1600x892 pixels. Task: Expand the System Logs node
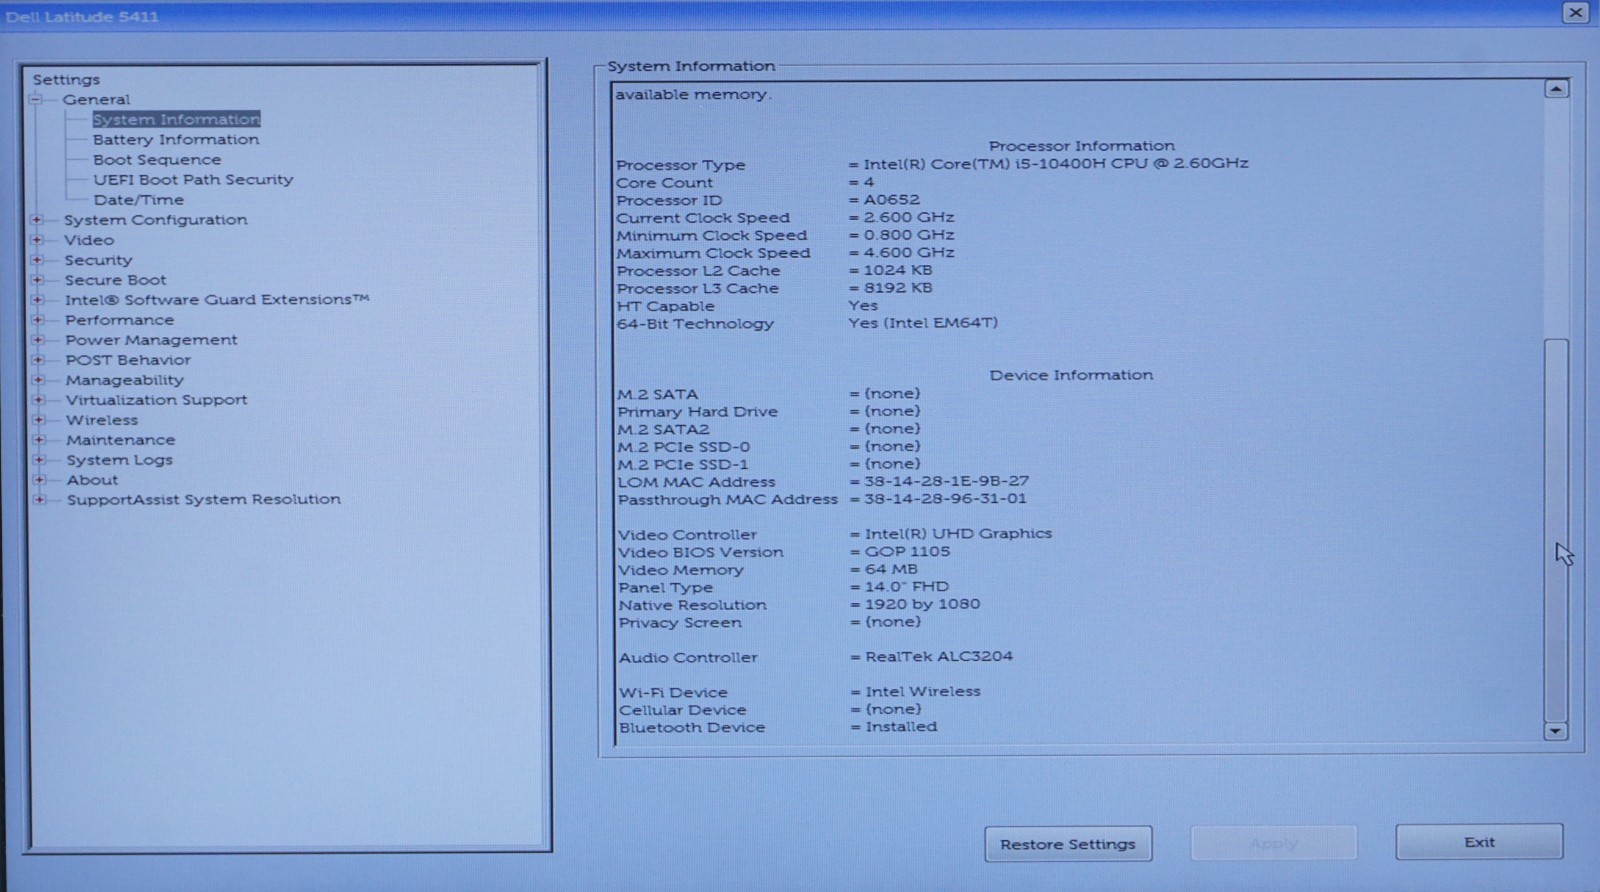(x=38, y=460)
